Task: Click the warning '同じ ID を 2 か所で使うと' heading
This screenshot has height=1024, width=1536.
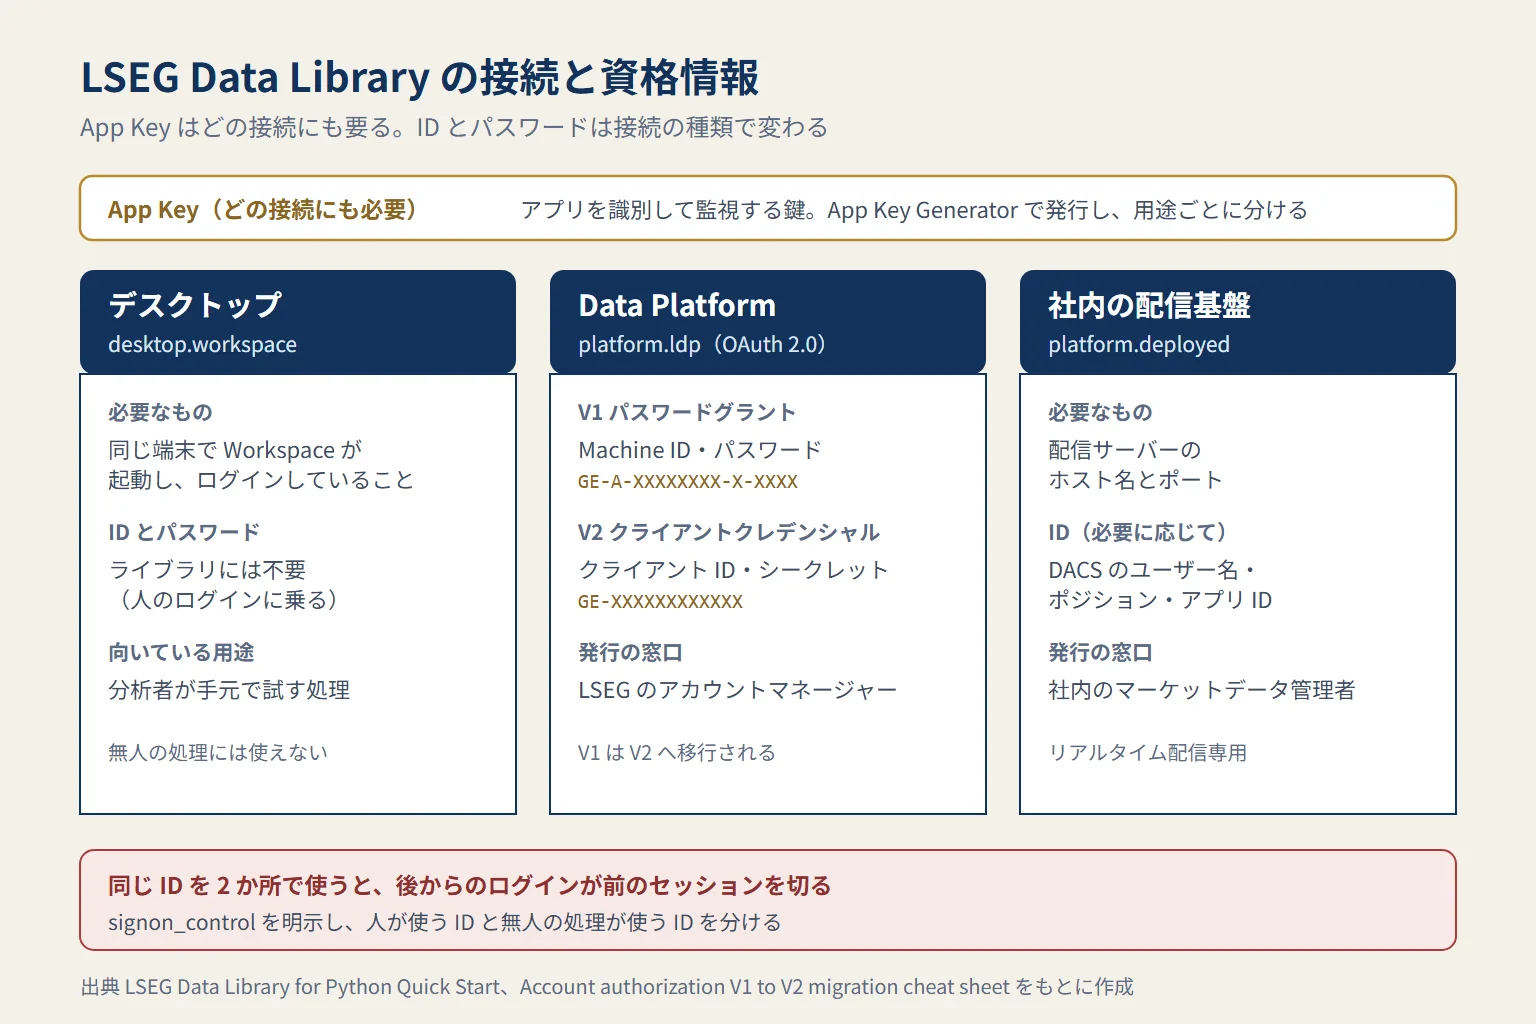Action: [470, 886]
